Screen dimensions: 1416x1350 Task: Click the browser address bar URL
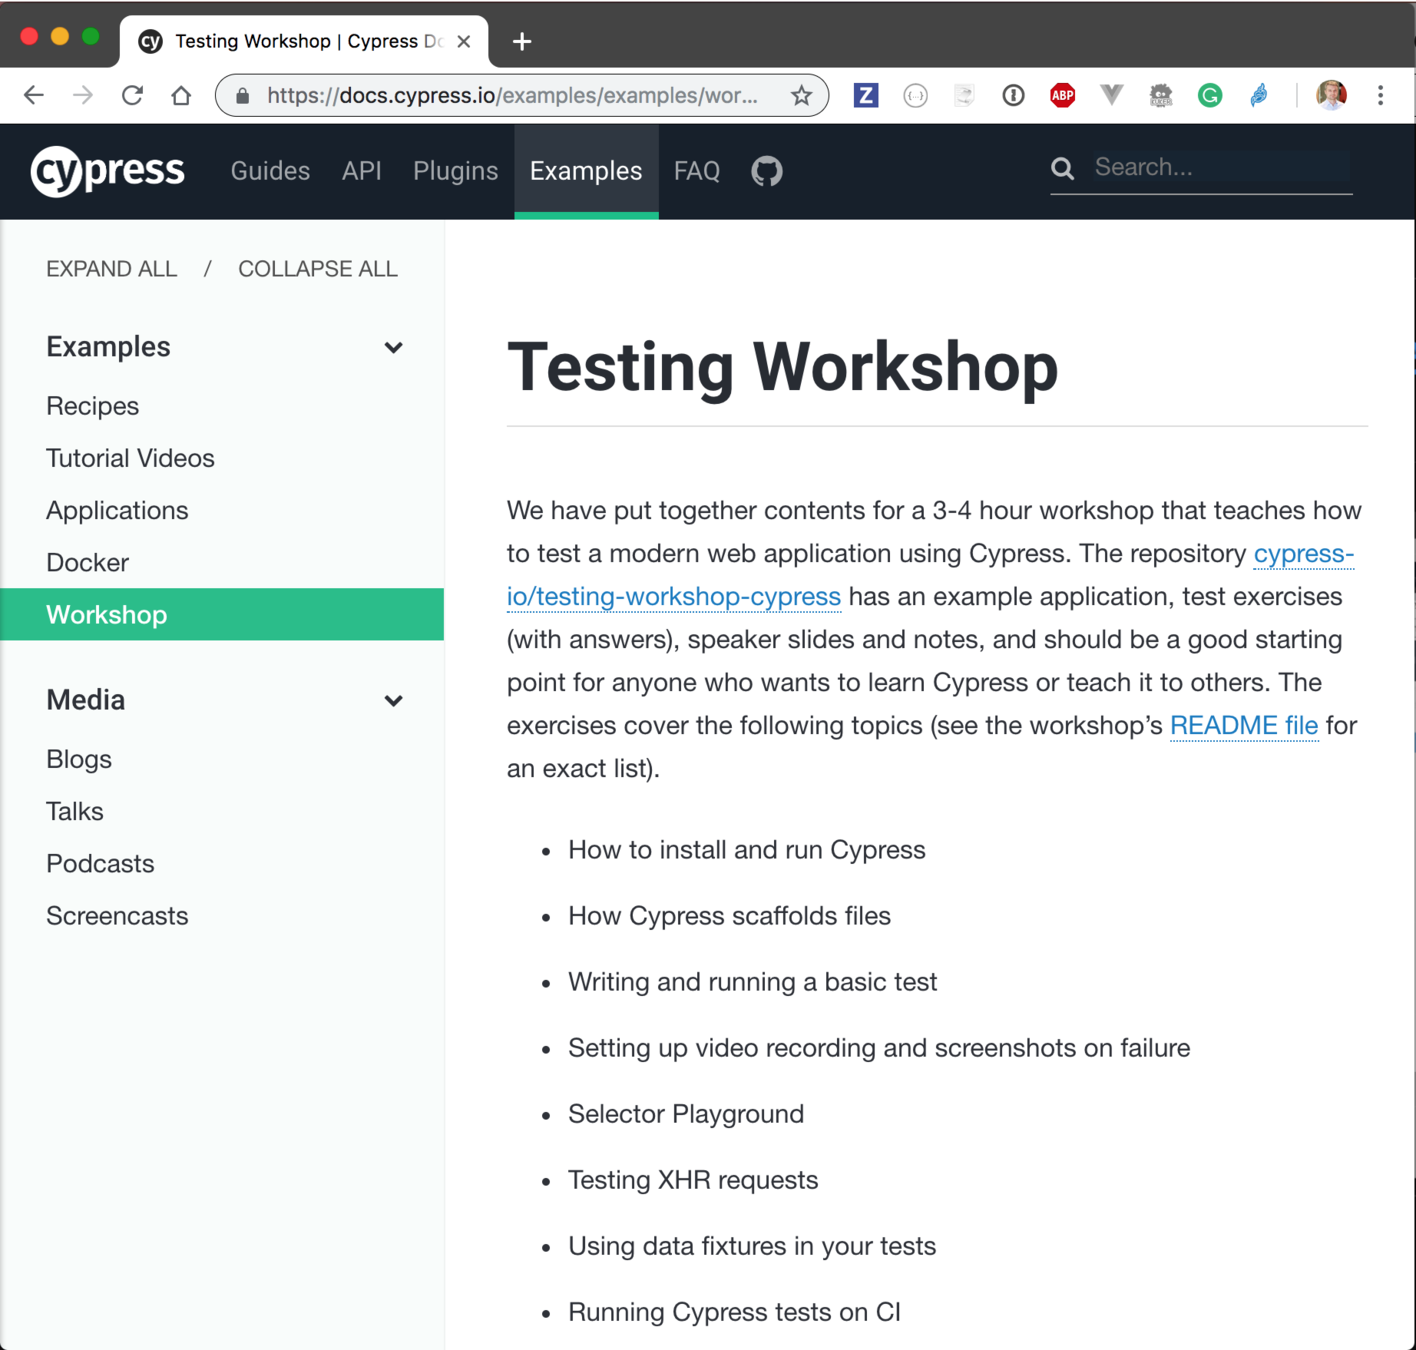[512, 95]
